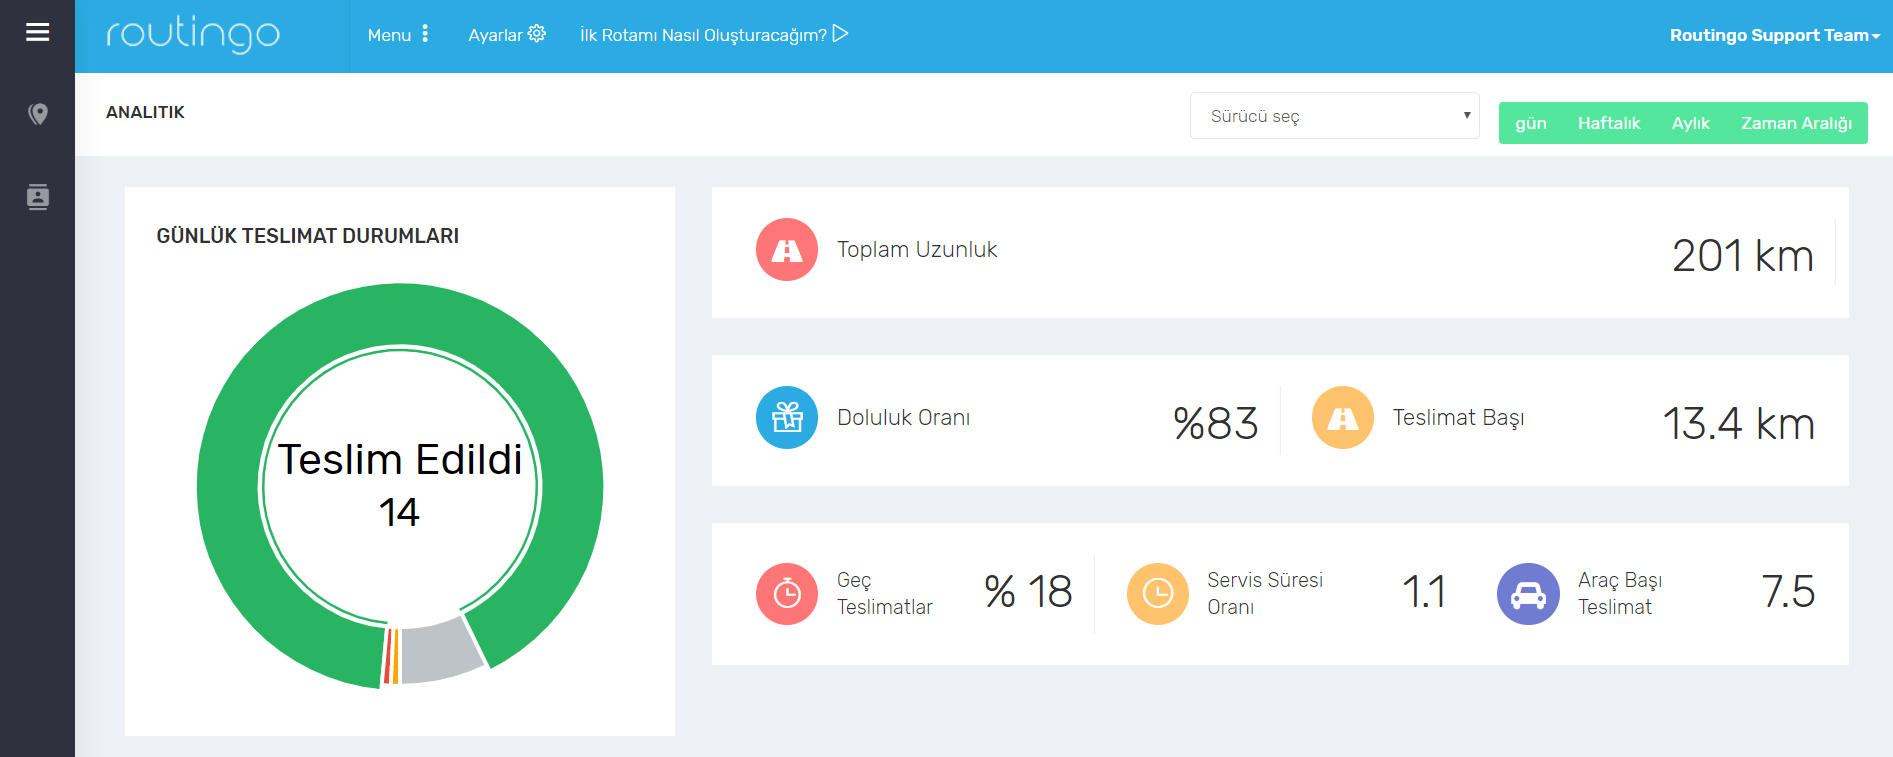Click the three-dot icon next to Menu

[x=425, y=34]
